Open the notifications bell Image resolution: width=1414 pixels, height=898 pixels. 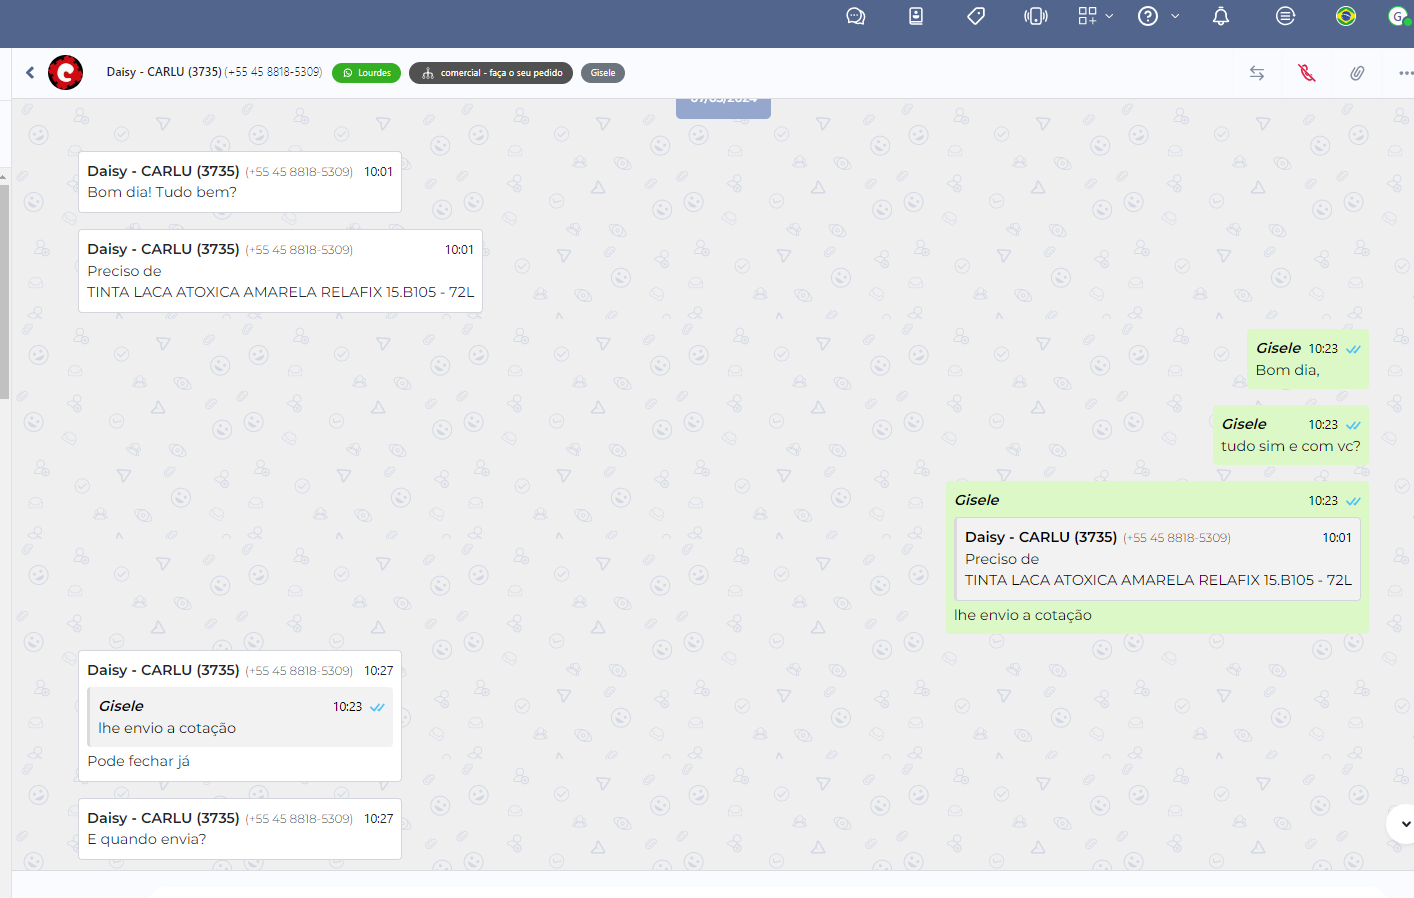1221,16
